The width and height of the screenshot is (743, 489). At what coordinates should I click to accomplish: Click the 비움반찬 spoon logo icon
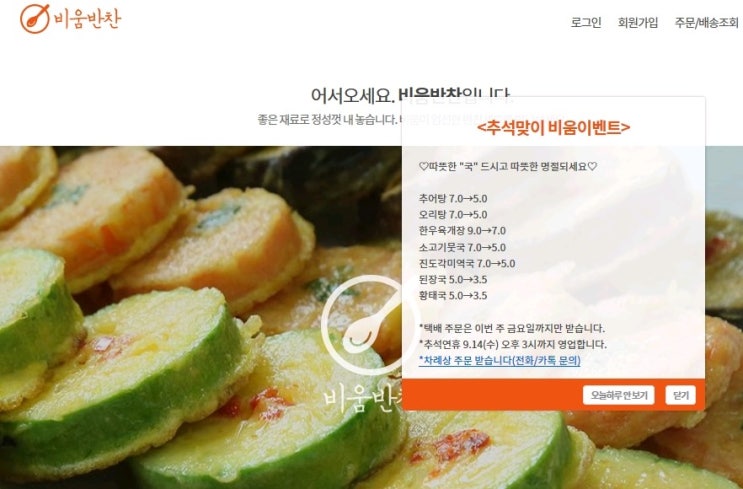click(35, 18)
